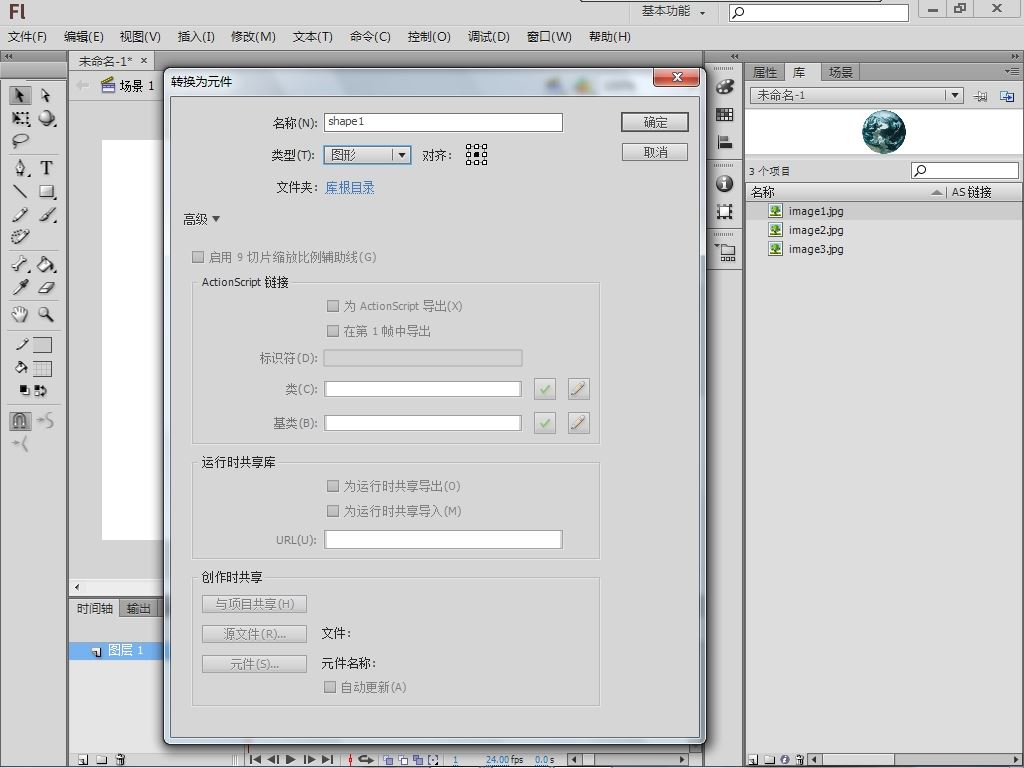
Task: Select the Eyedropper tool
Action: coord(20,287)
